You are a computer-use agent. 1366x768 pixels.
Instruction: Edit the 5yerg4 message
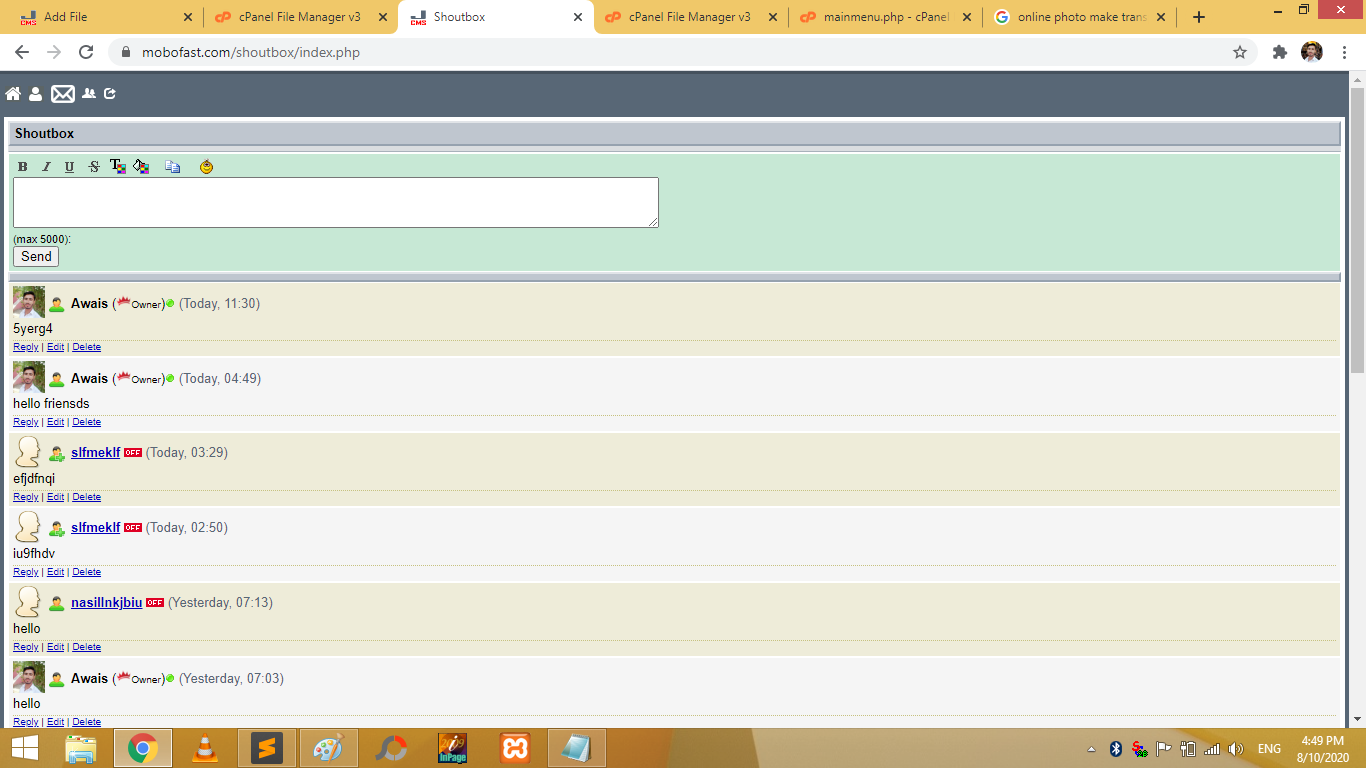tap(55, 347)
